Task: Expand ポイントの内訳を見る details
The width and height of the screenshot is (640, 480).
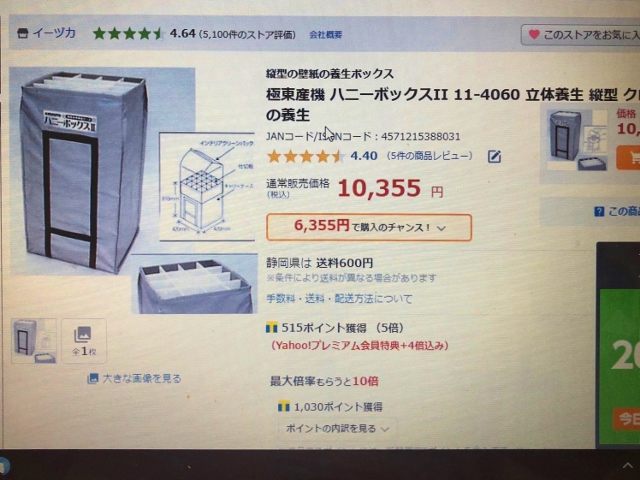Action: (x=337, y=429)
